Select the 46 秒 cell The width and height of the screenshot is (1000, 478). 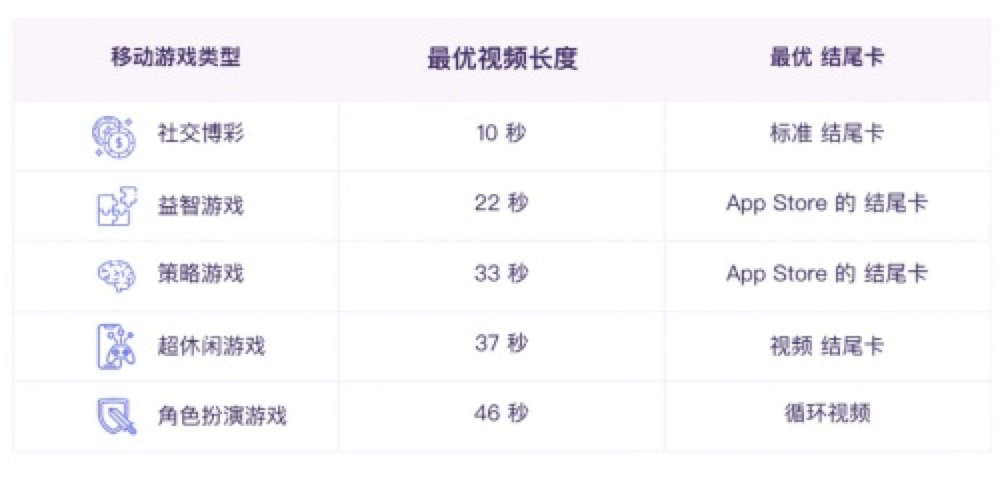pos(501,414)
